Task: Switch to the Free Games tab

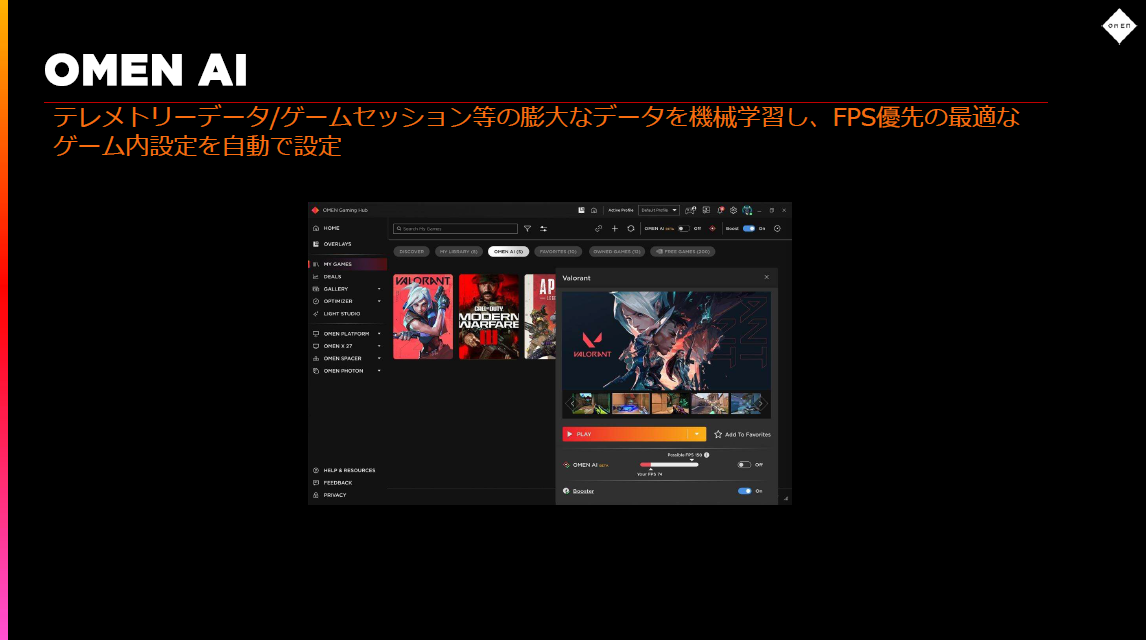Action: click(683, 251)
